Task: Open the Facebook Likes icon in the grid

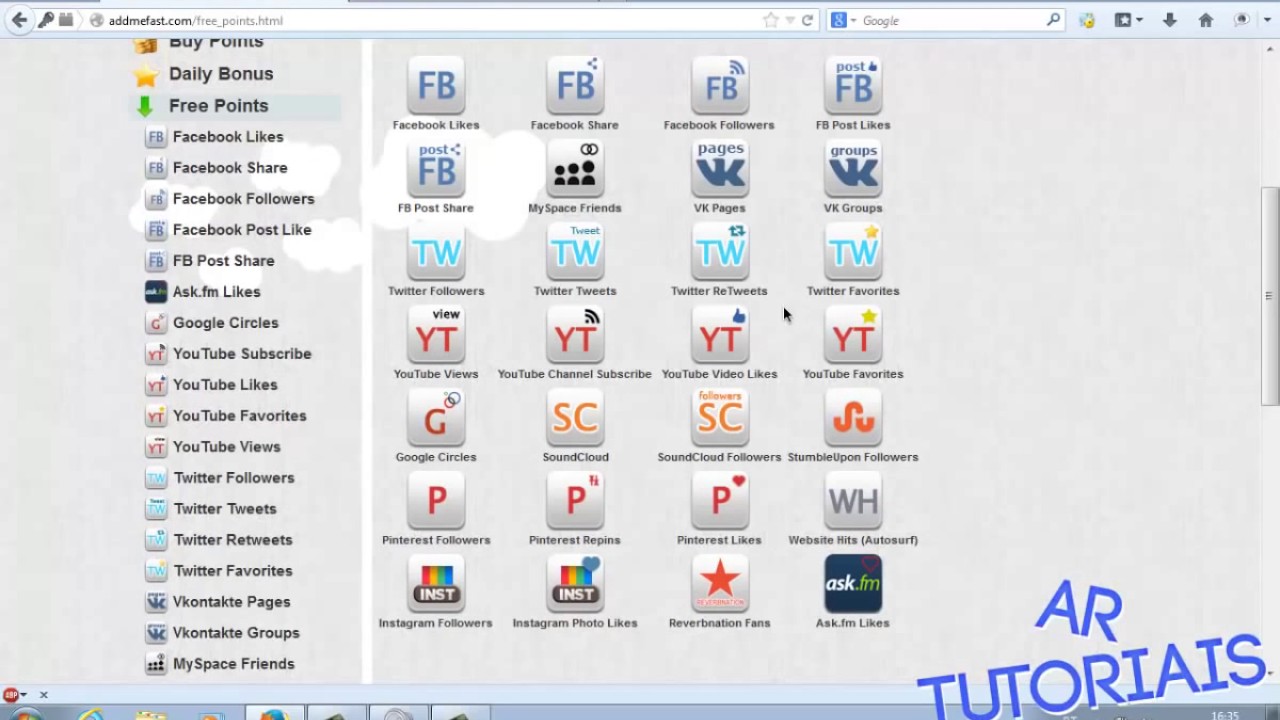Action: click(x=436, y=86)
